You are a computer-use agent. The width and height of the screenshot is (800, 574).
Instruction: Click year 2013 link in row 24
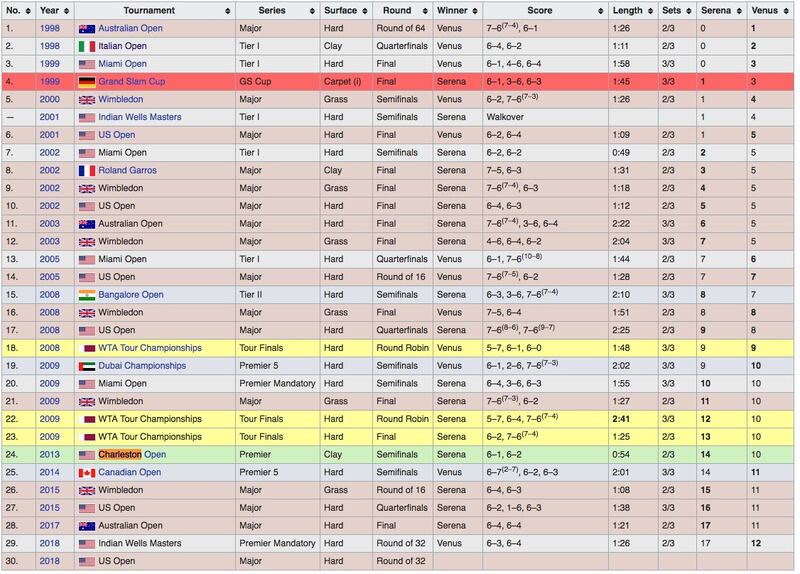[x=49, y=455]
